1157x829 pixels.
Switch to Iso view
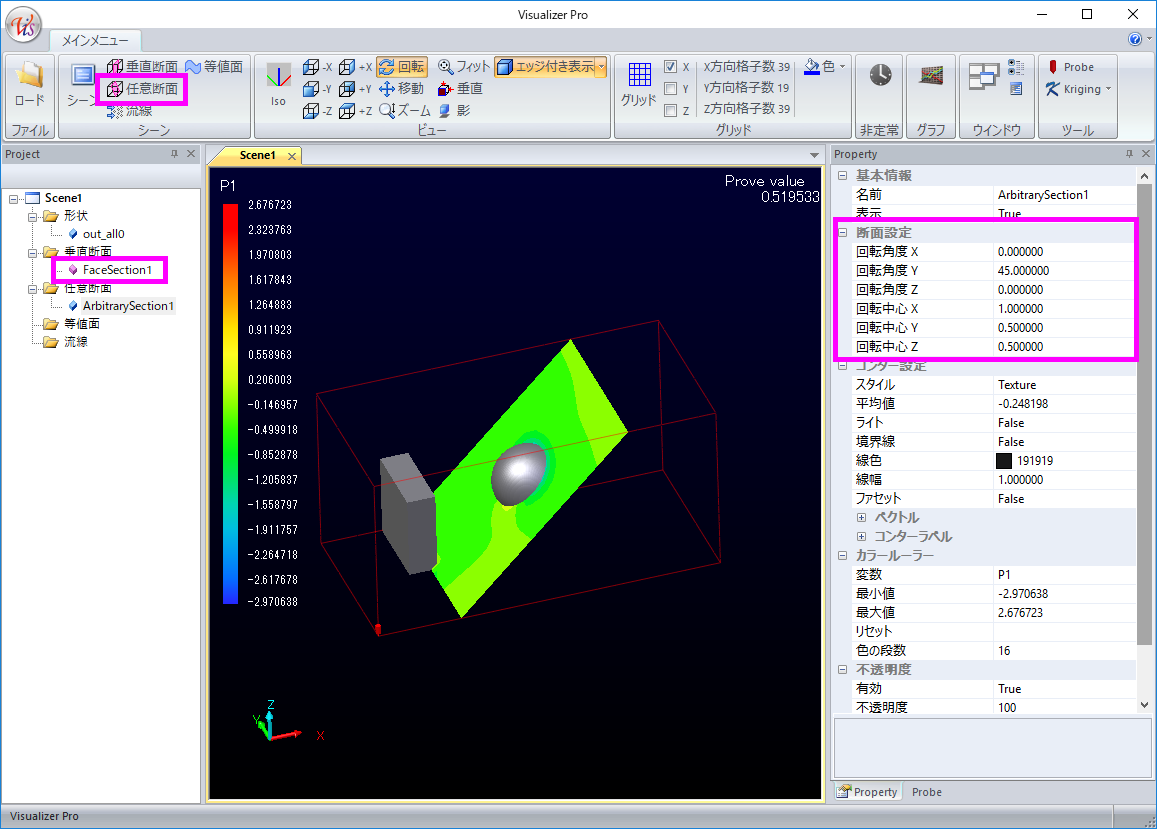[x=278, y=82]
